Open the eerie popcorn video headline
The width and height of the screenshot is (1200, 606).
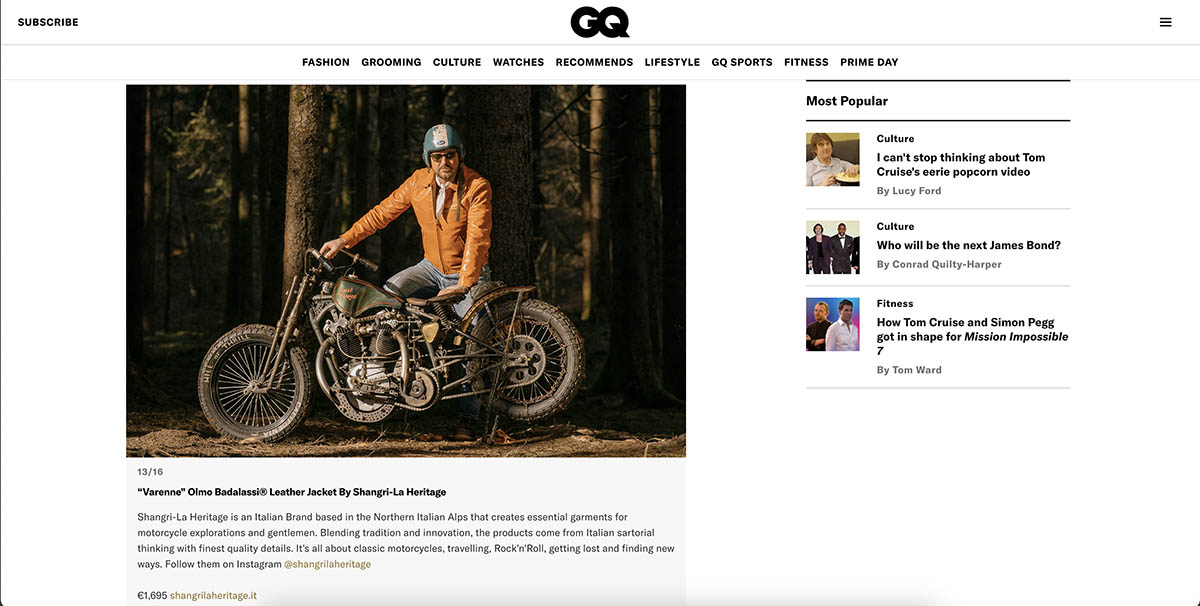[x=961, y=164]
